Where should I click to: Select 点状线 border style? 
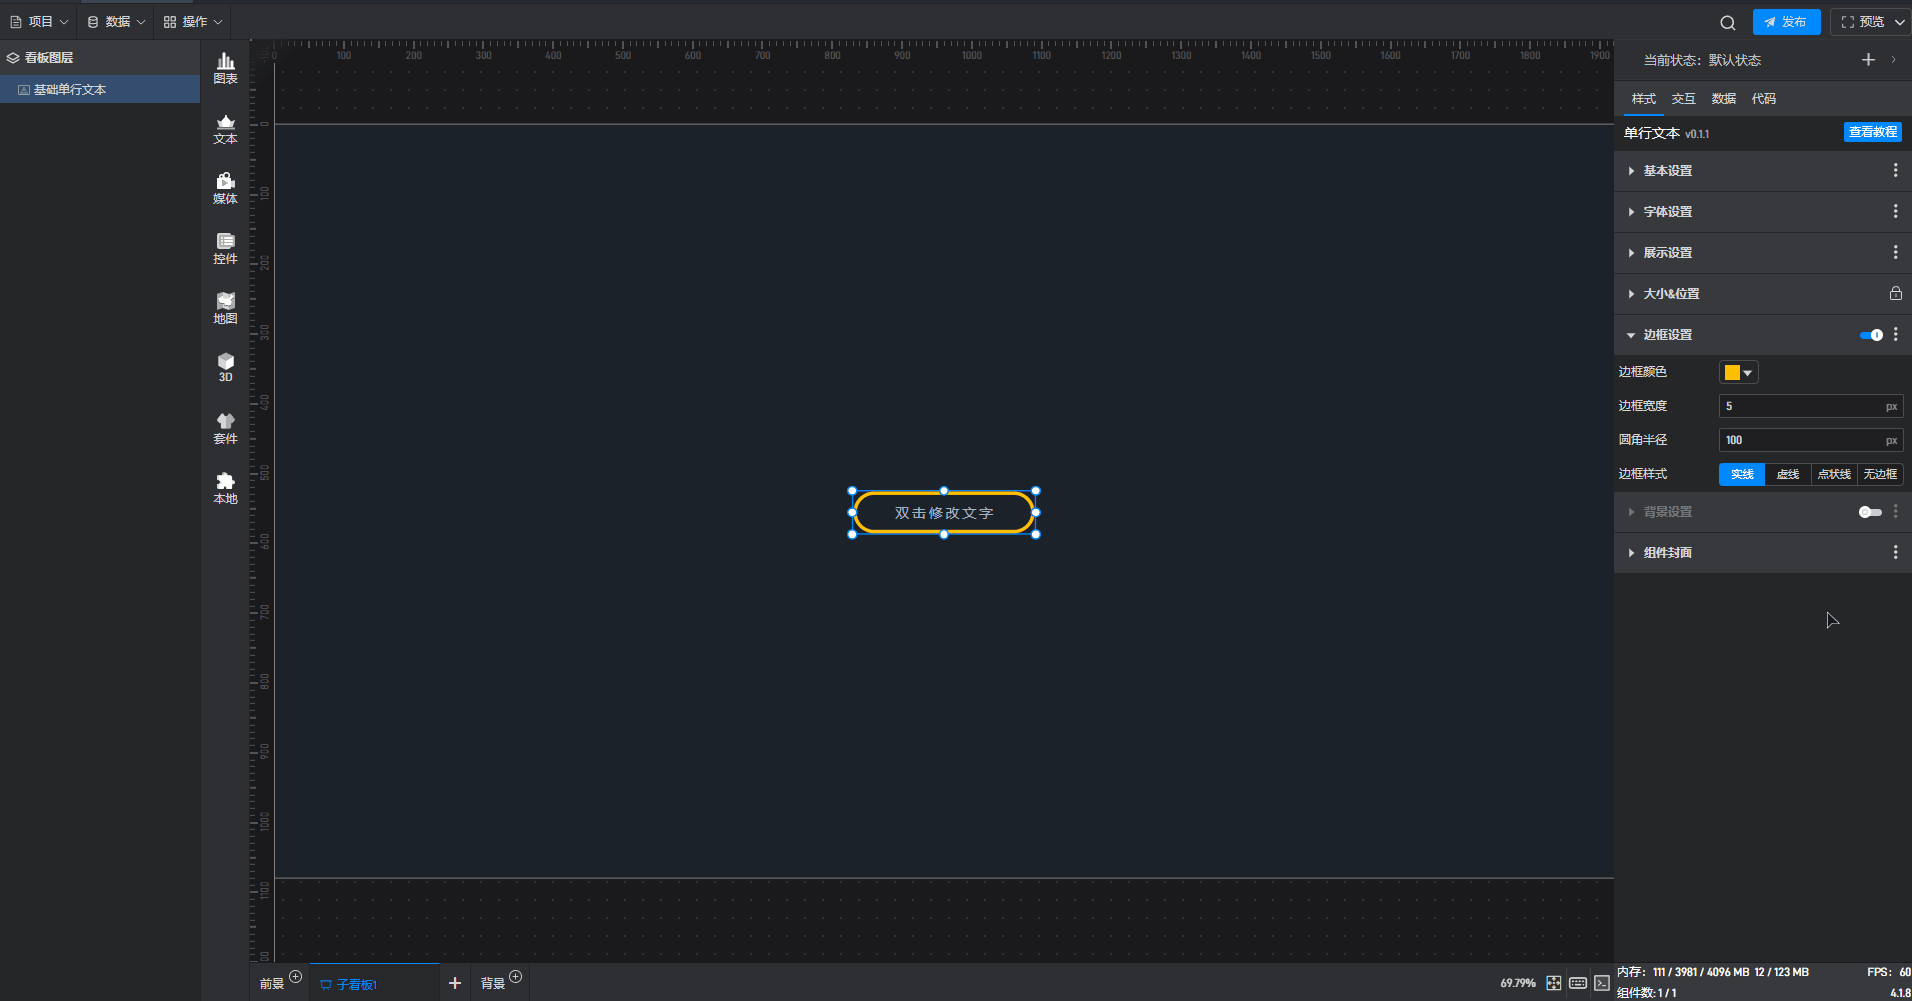1834,474
